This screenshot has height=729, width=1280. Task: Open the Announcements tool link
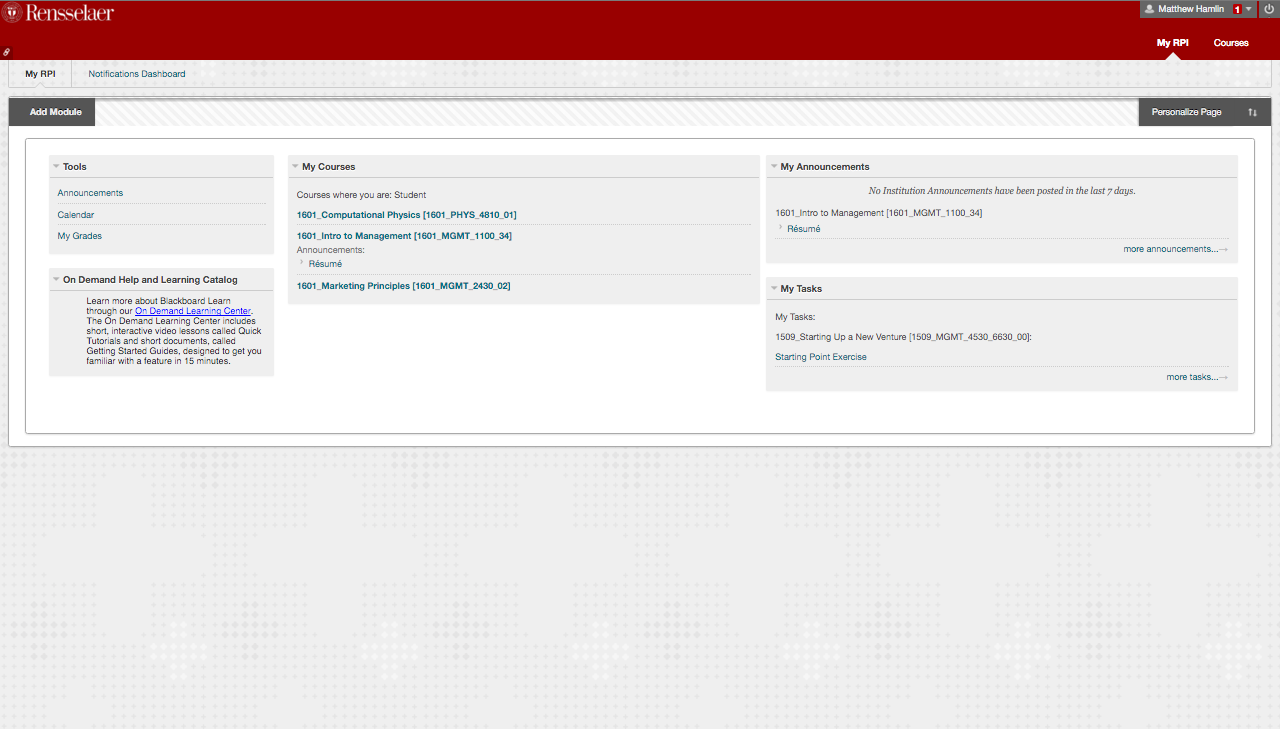(x=90, y=193)
